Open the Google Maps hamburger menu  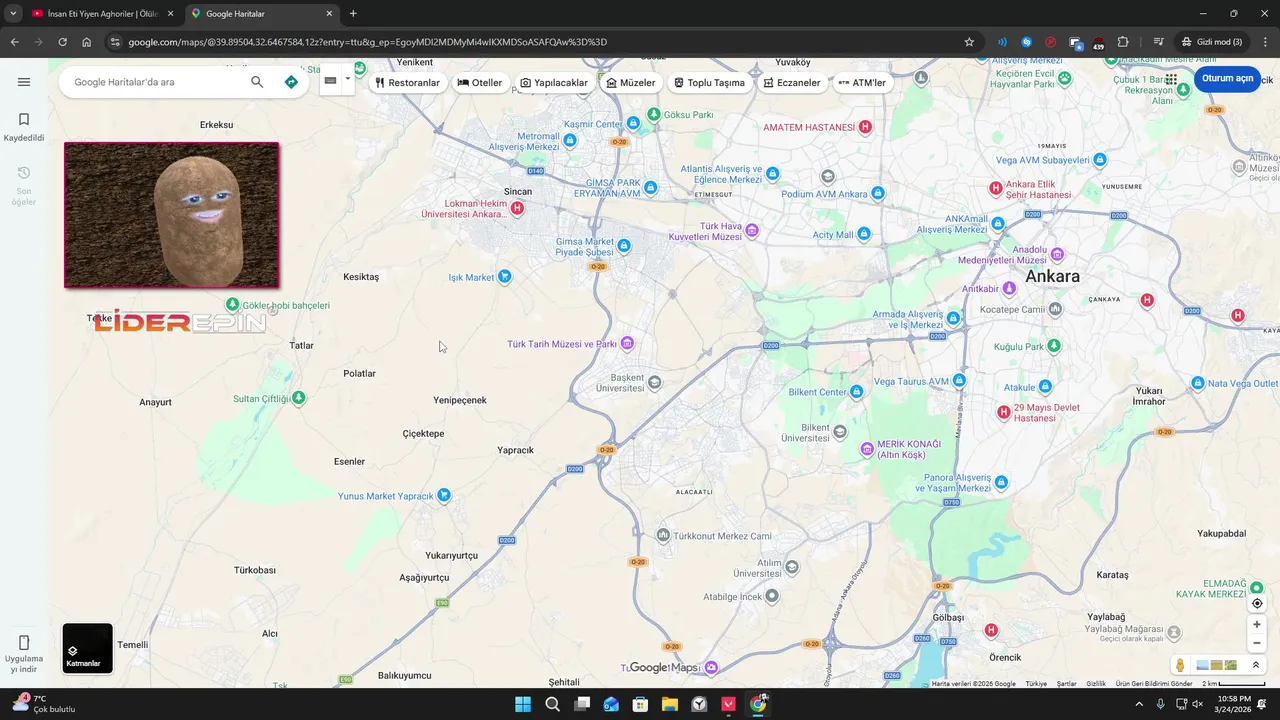pos(24,82)
